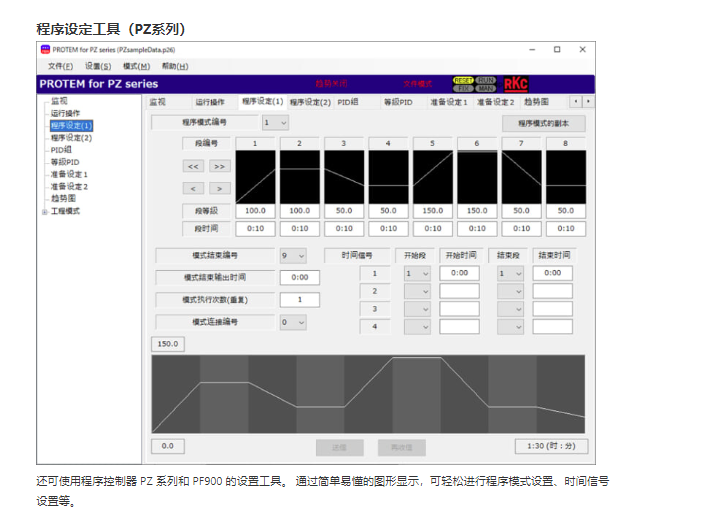Click the greyed 再改信 button
Viewport: 702px width, 520px height.
402,447
